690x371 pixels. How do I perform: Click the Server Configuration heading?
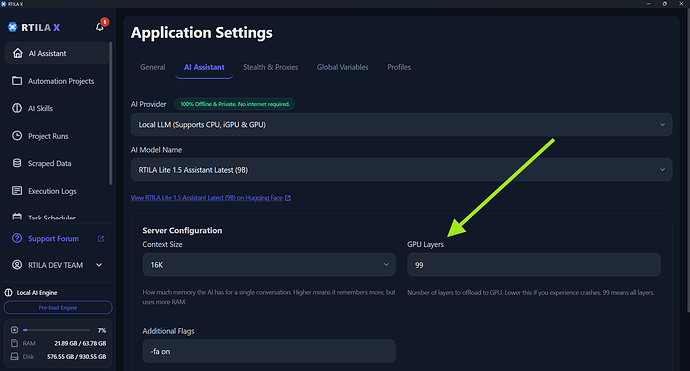click(182, 231)
